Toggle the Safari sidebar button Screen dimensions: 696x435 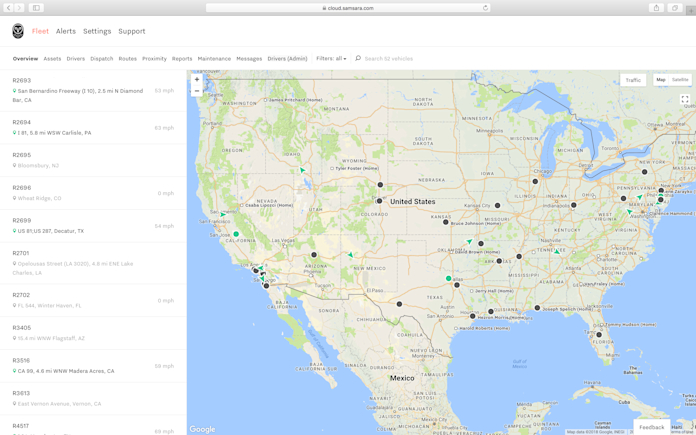tap(36, 8)
